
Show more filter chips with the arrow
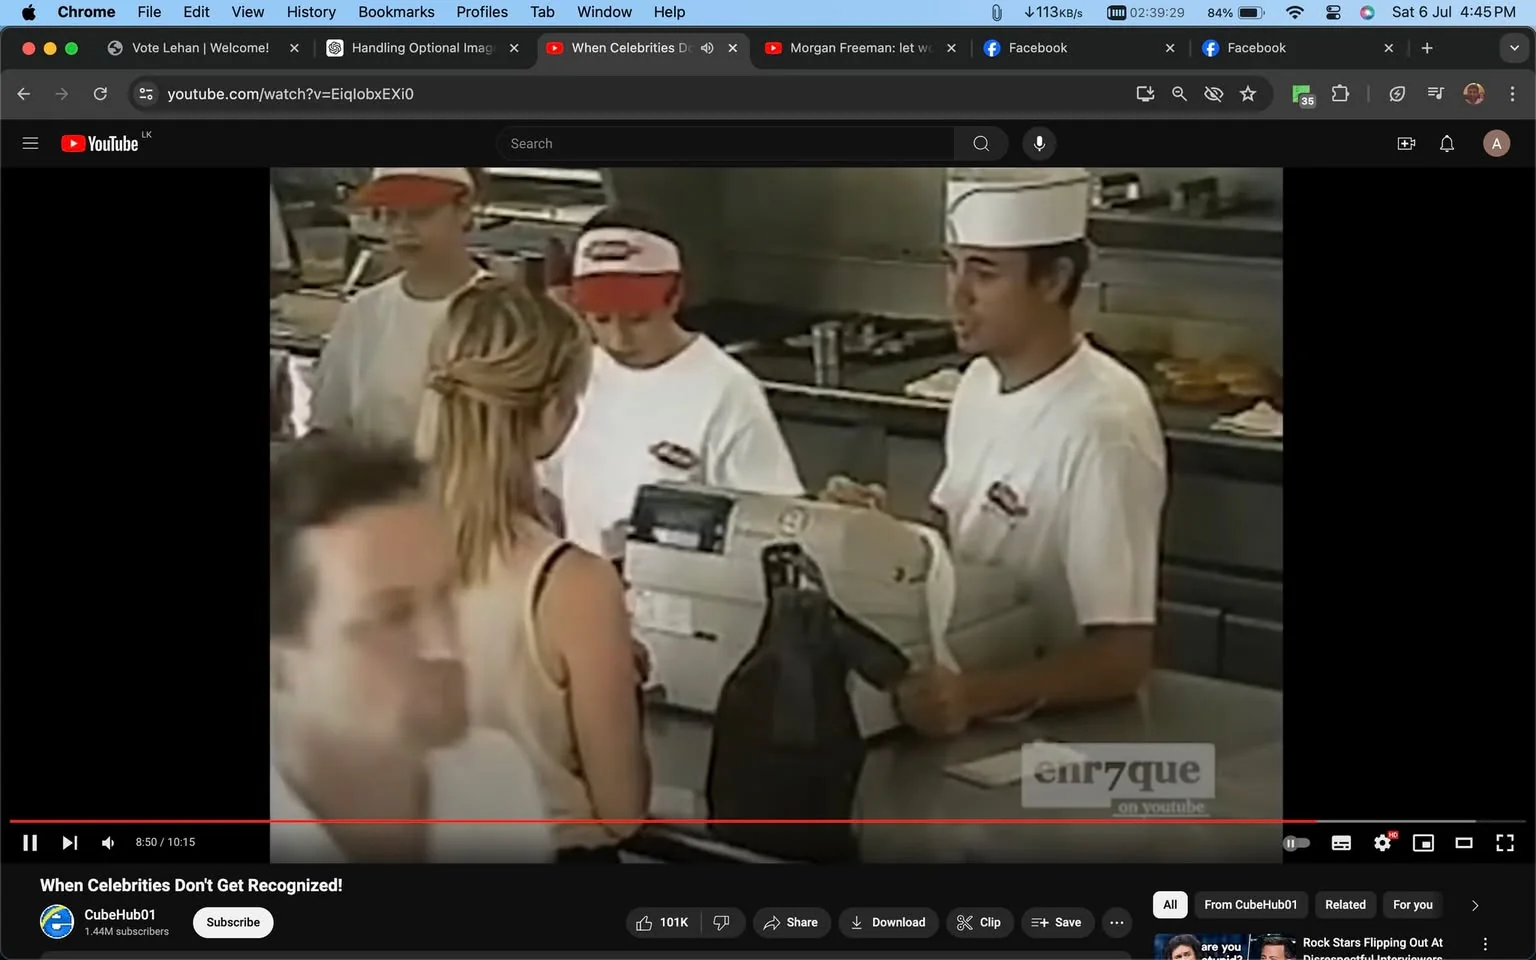tap(1475, 905)
